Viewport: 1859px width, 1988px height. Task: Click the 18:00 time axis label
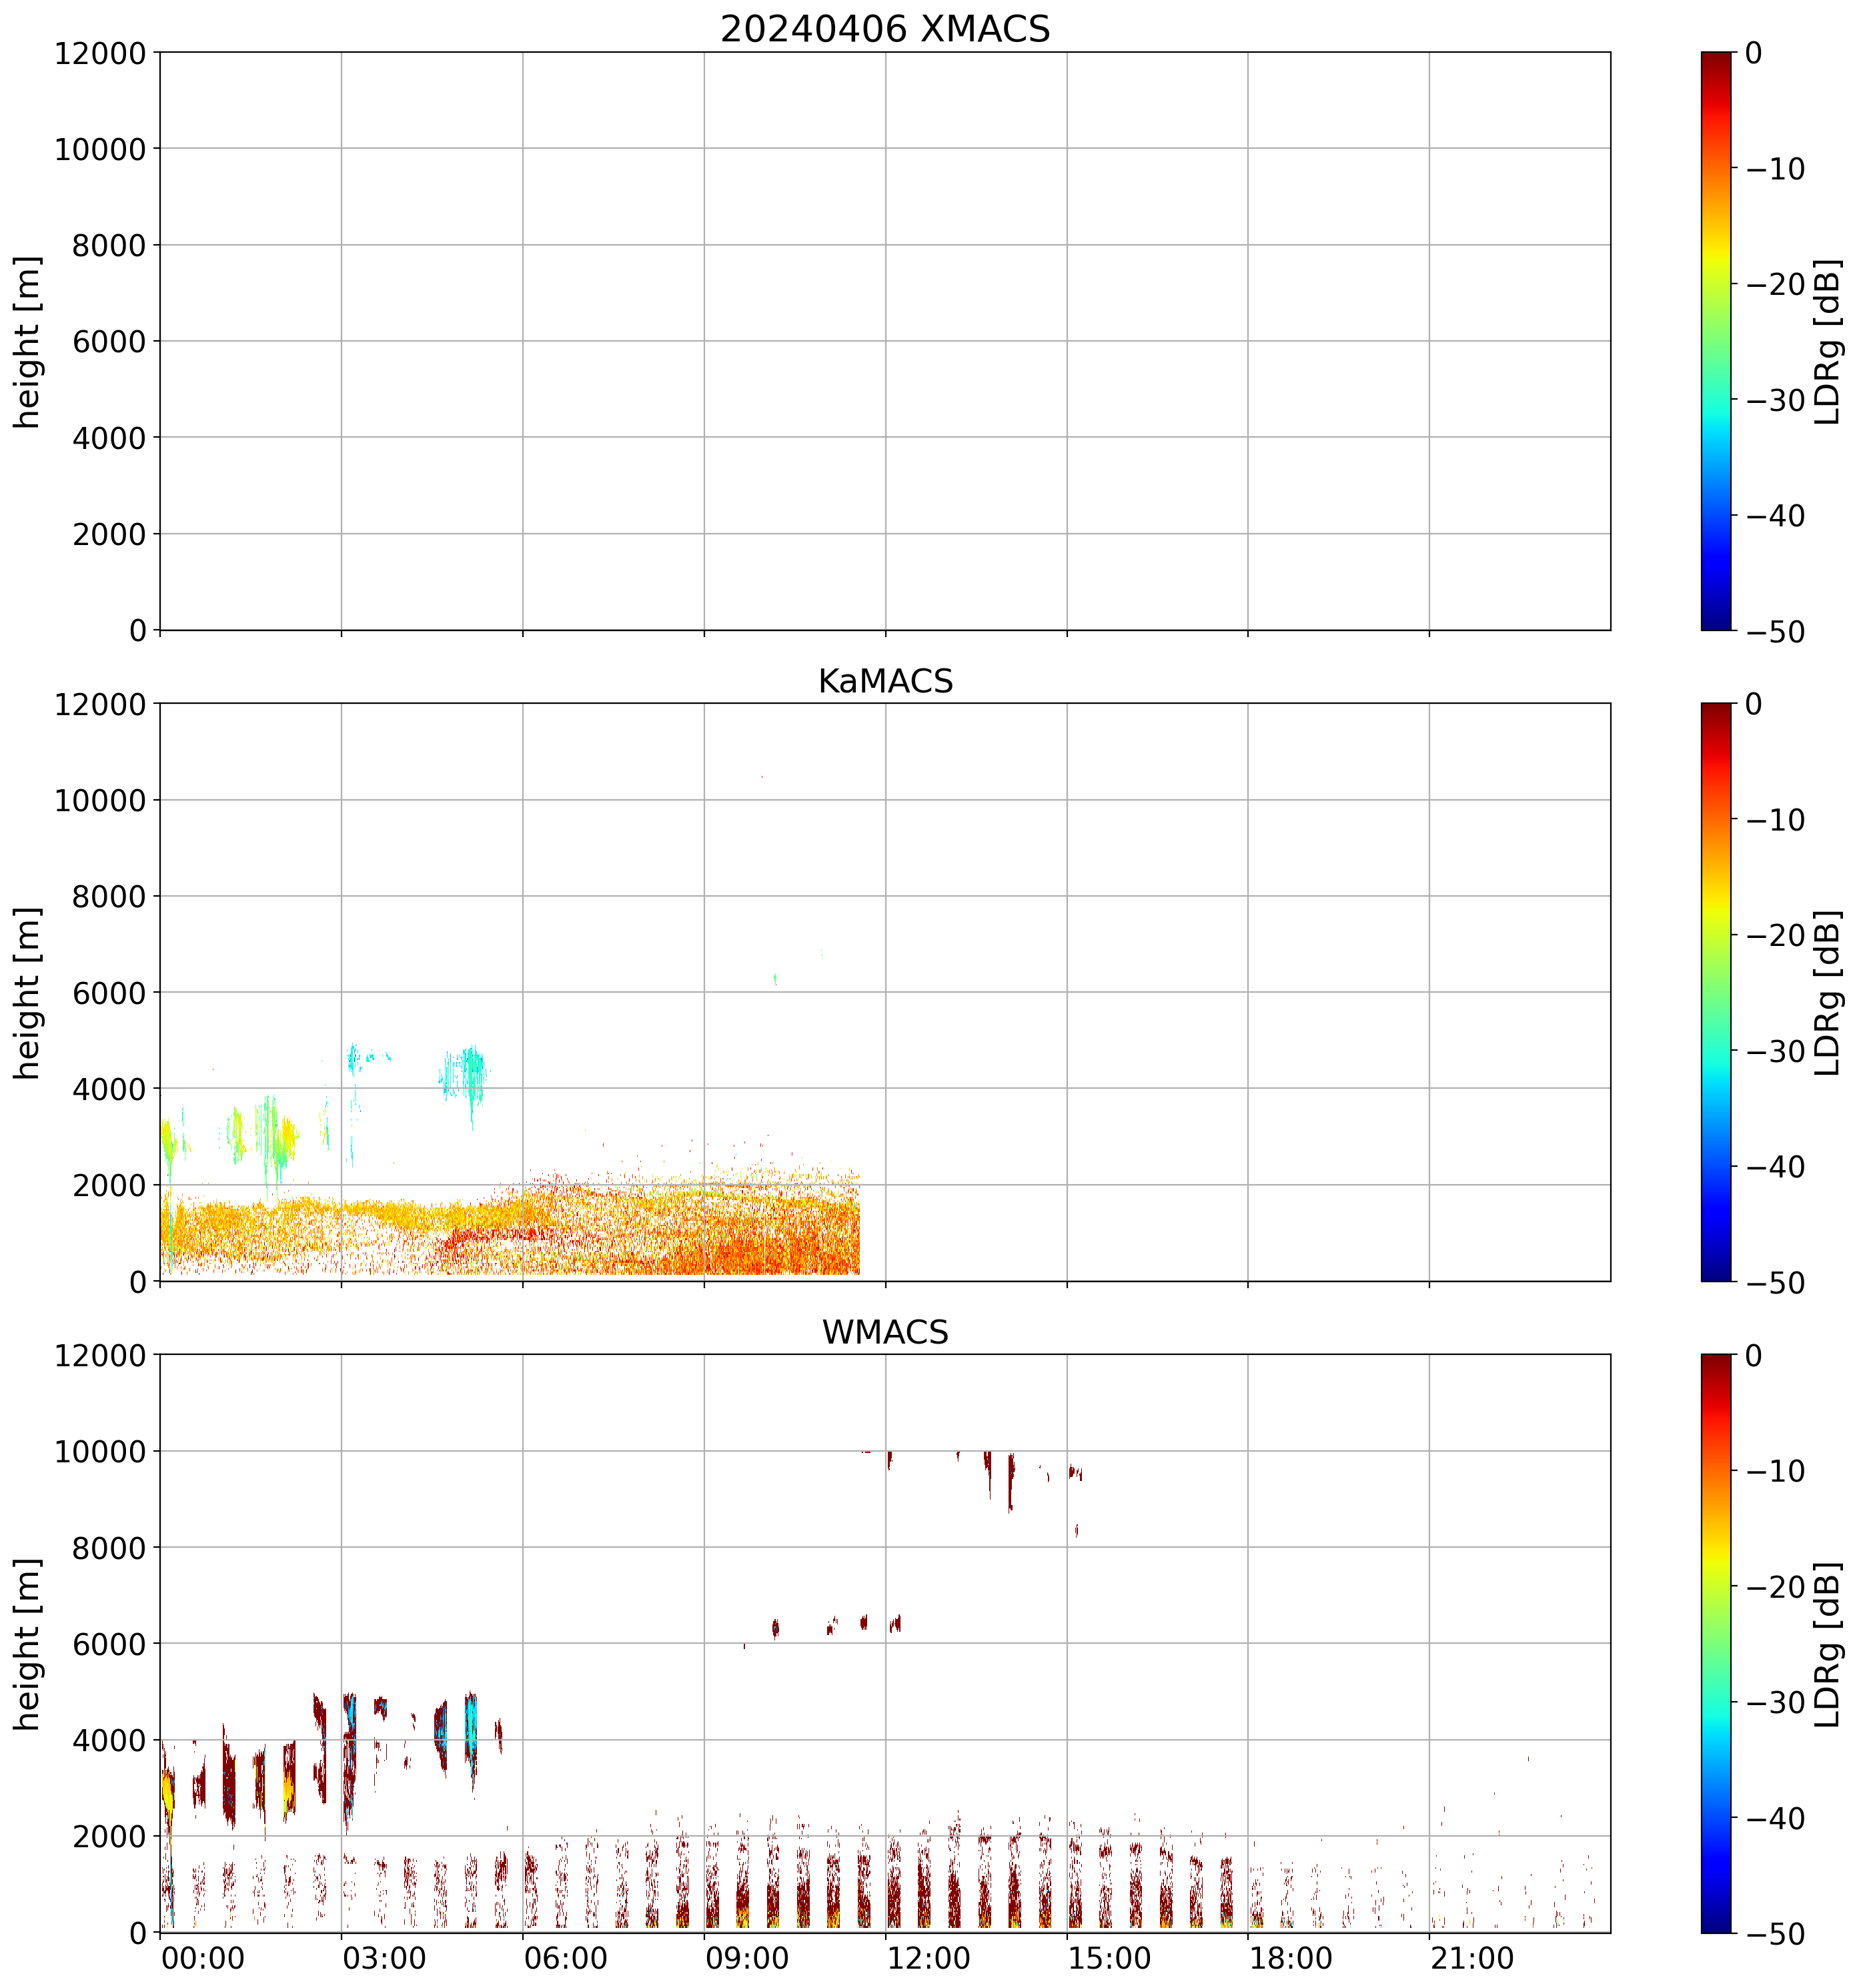pyautogui.click(x=1291, y=1958)
